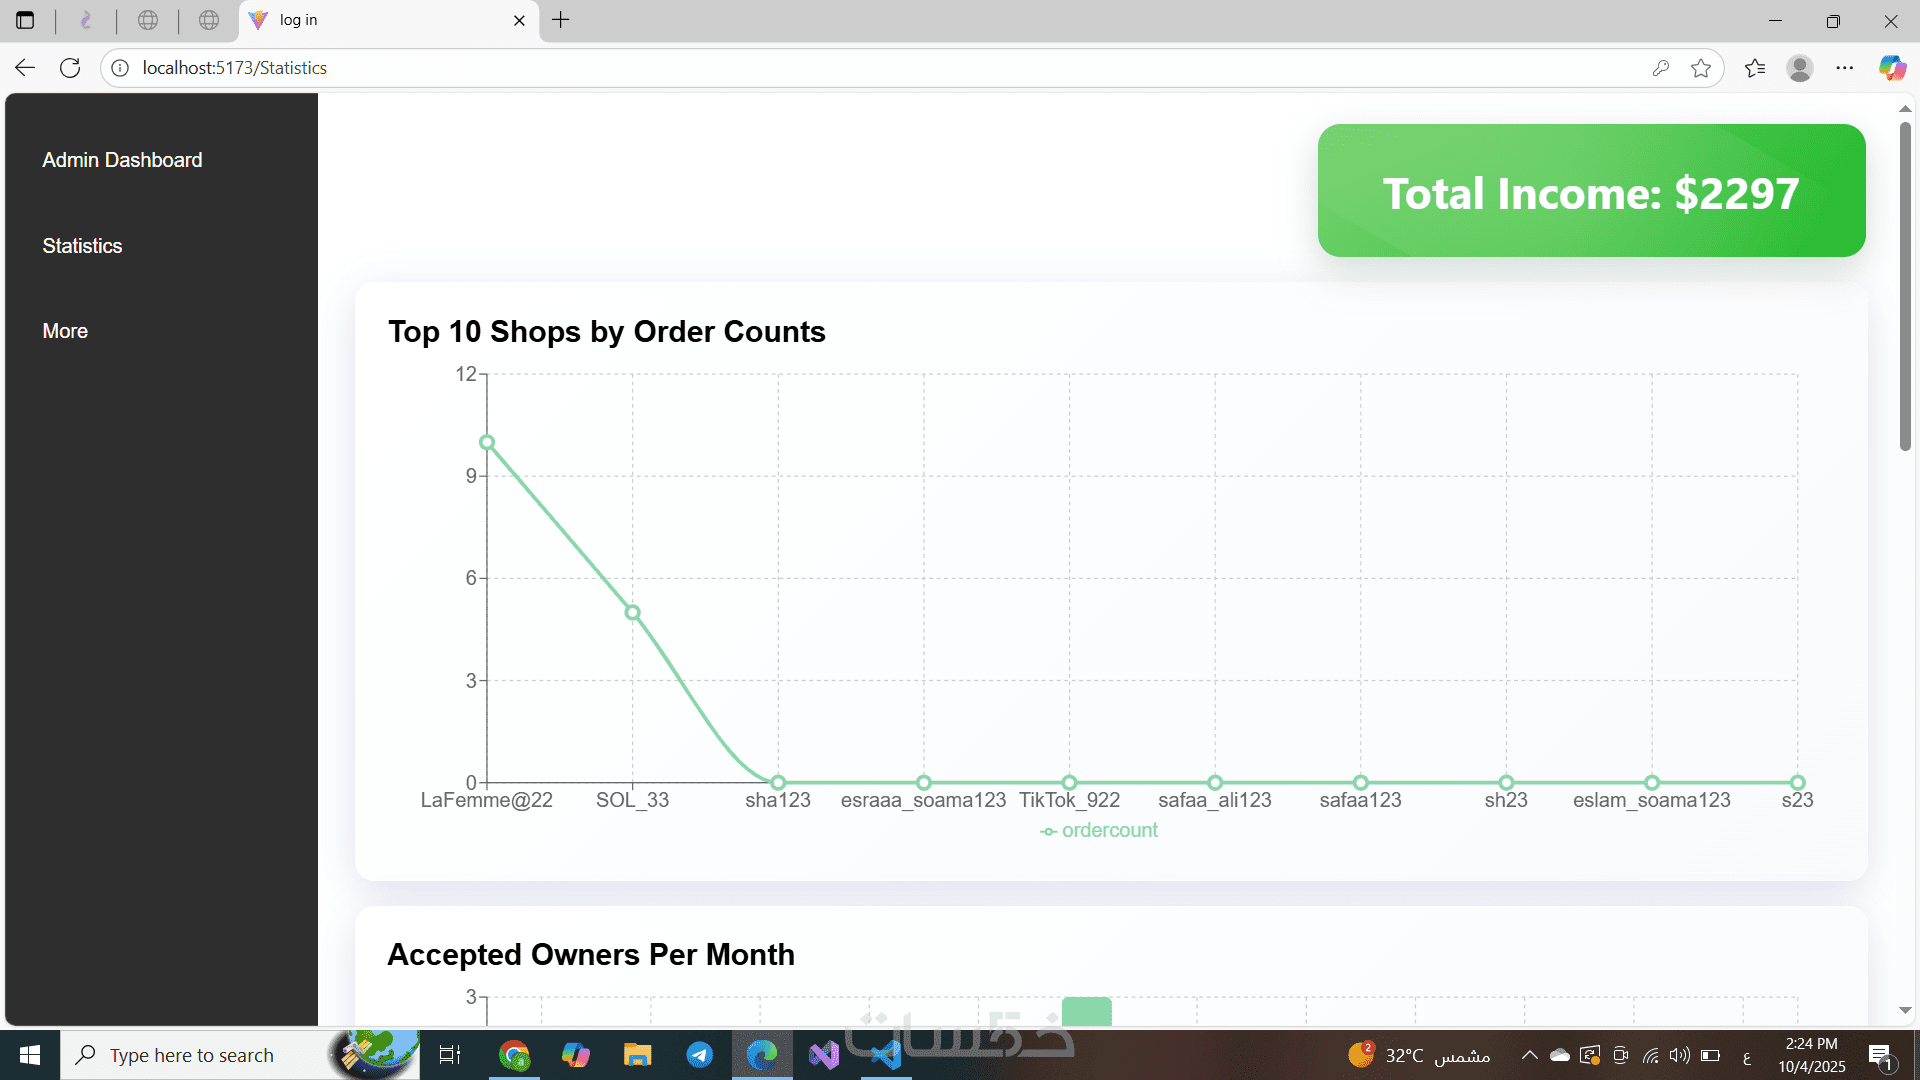Click the browser back arrow

(x=25, y=68)
